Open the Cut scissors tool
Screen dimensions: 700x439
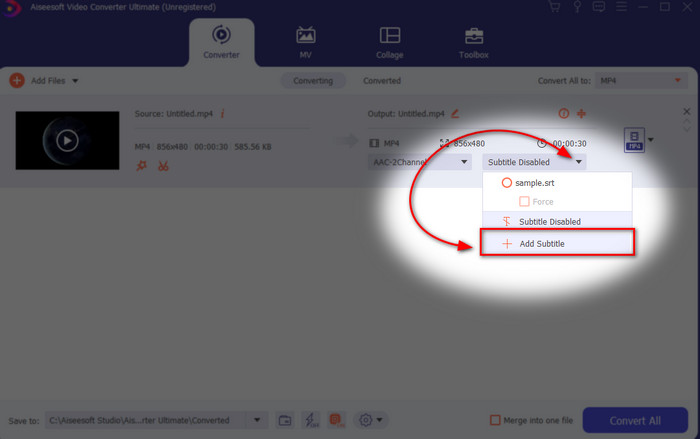pyautogui.click(x=163, y=166)
